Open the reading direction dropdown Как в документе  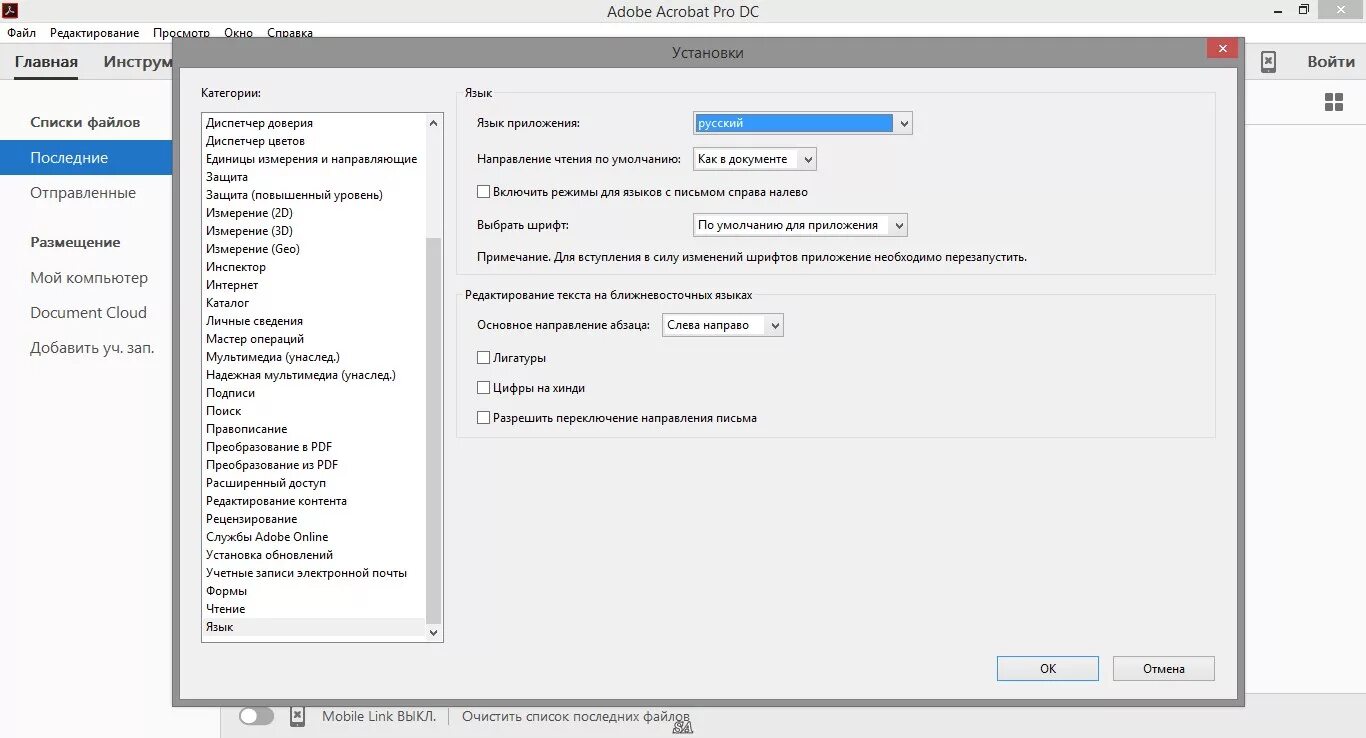(x=755, y=159)
